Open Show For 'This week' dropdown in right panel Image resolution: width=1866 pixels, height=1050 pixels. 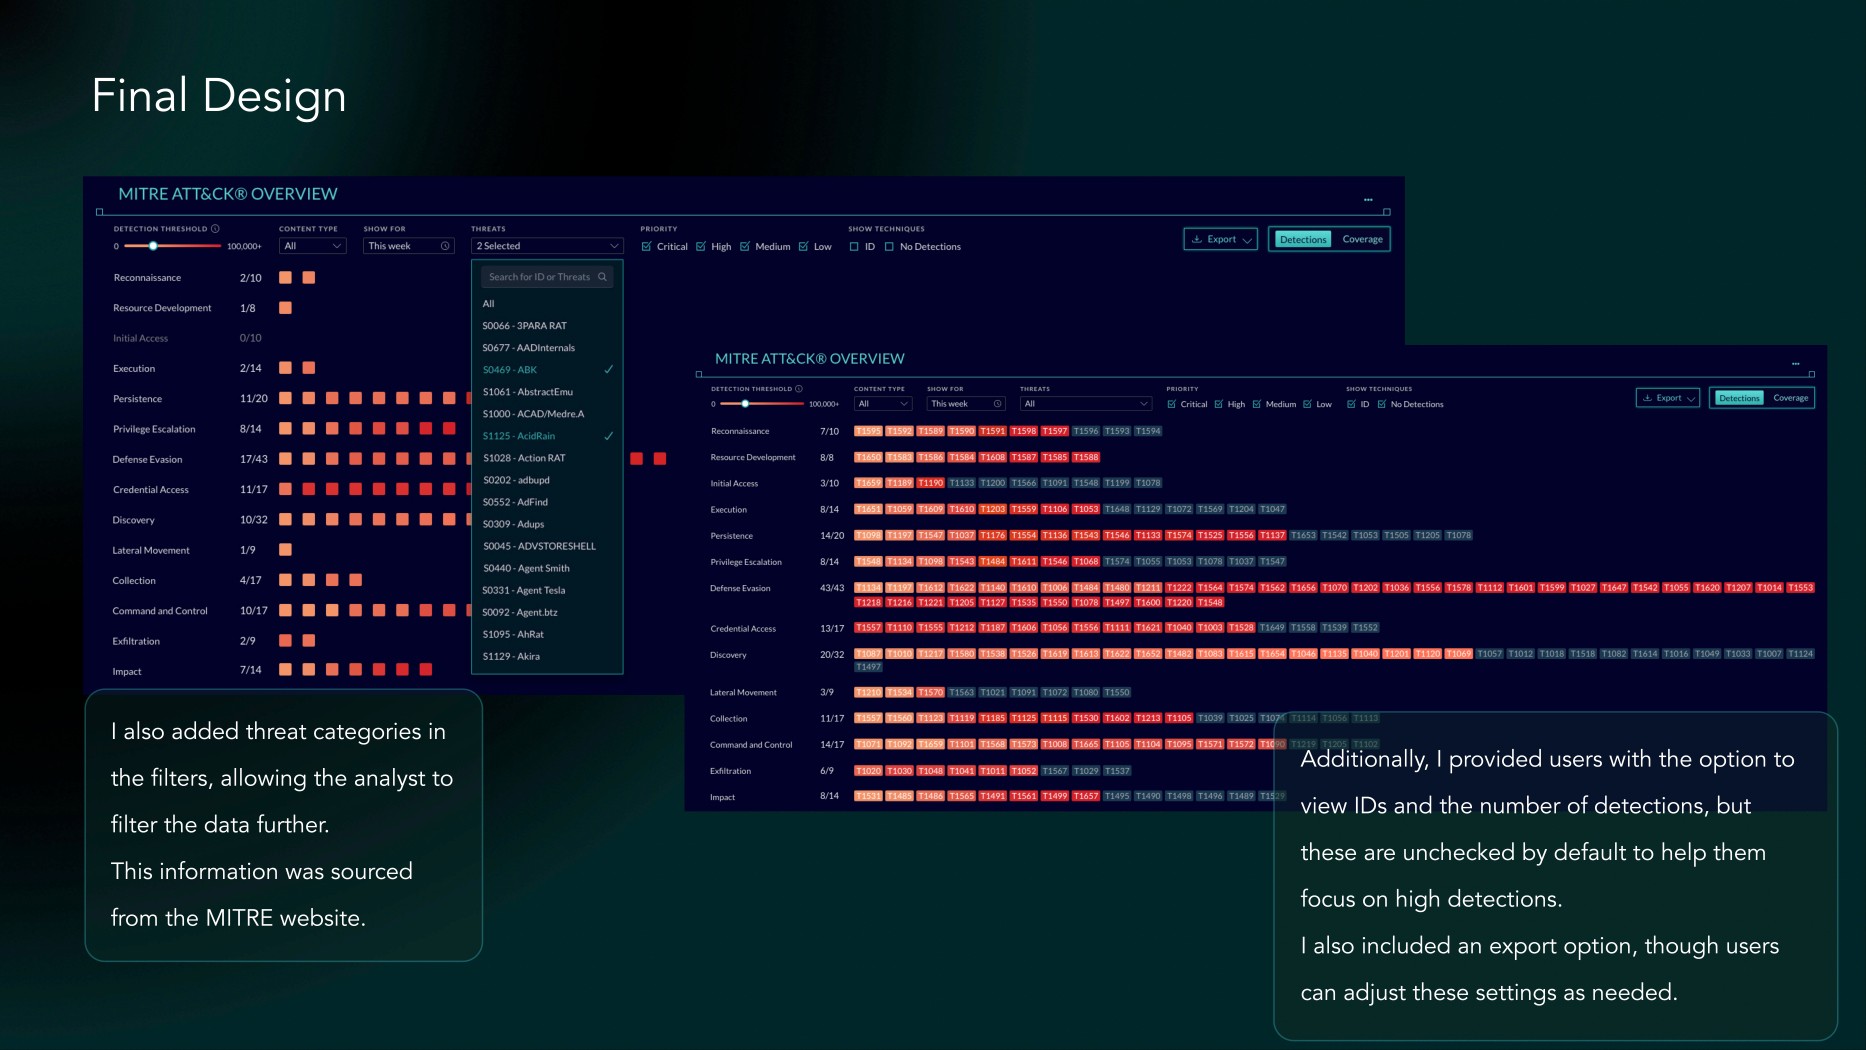966,404
